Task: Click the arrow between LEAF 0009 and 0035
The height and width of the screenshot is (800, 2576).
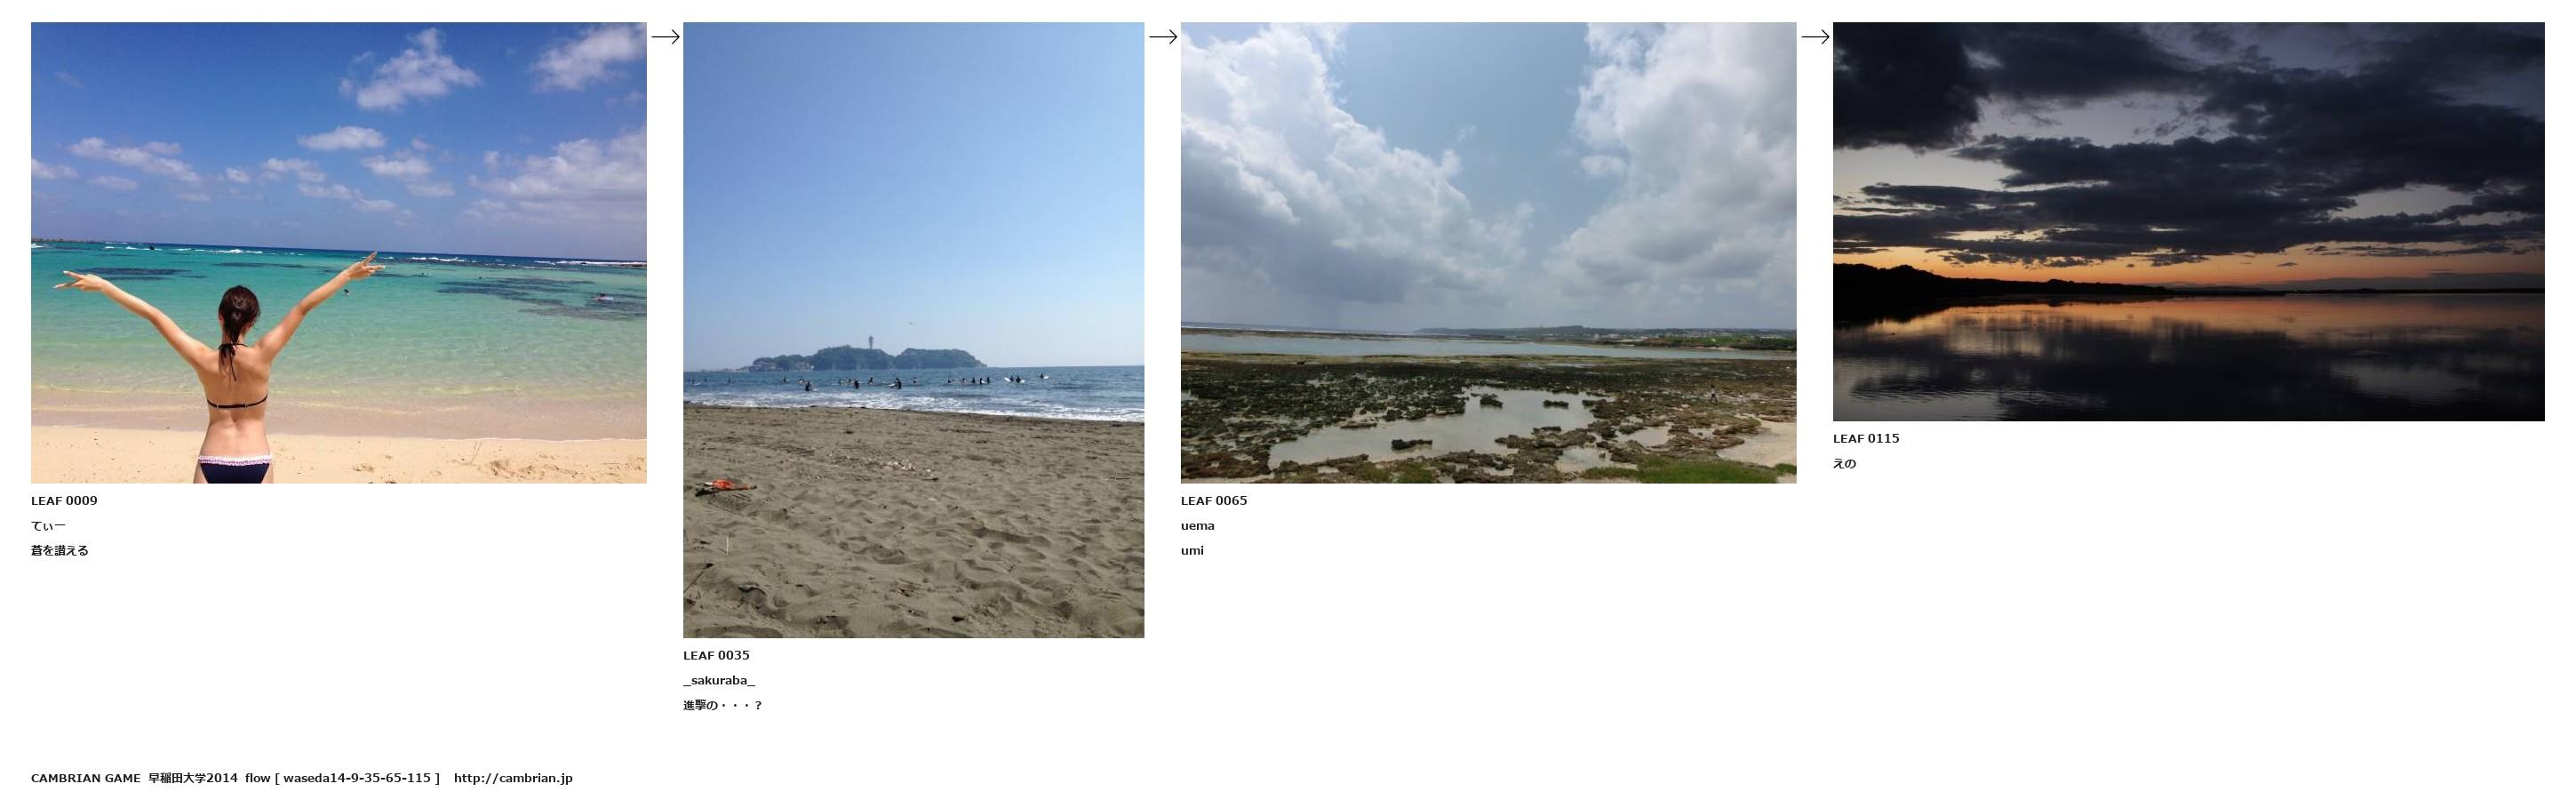Action: tap(665, 37)
